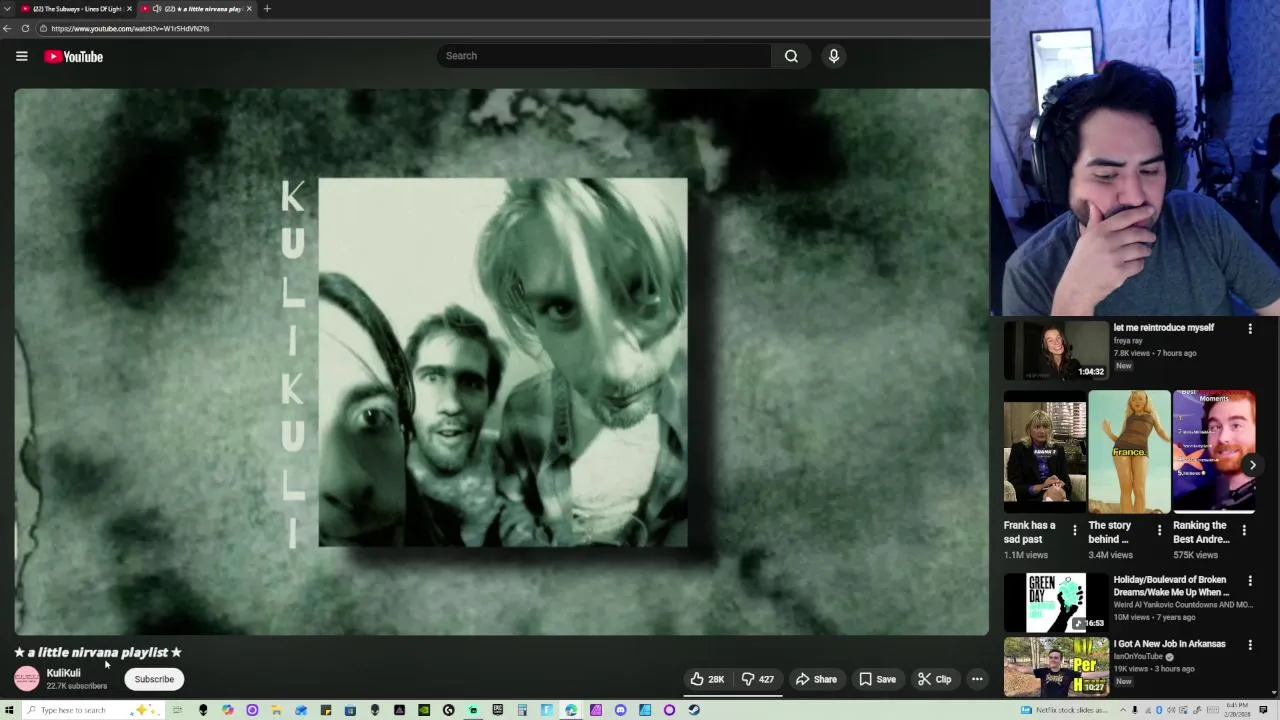Open the KuliKuli channel avatar
Image resolution: width=1280 pixels, height=720 pixels.
click(27, 679)
